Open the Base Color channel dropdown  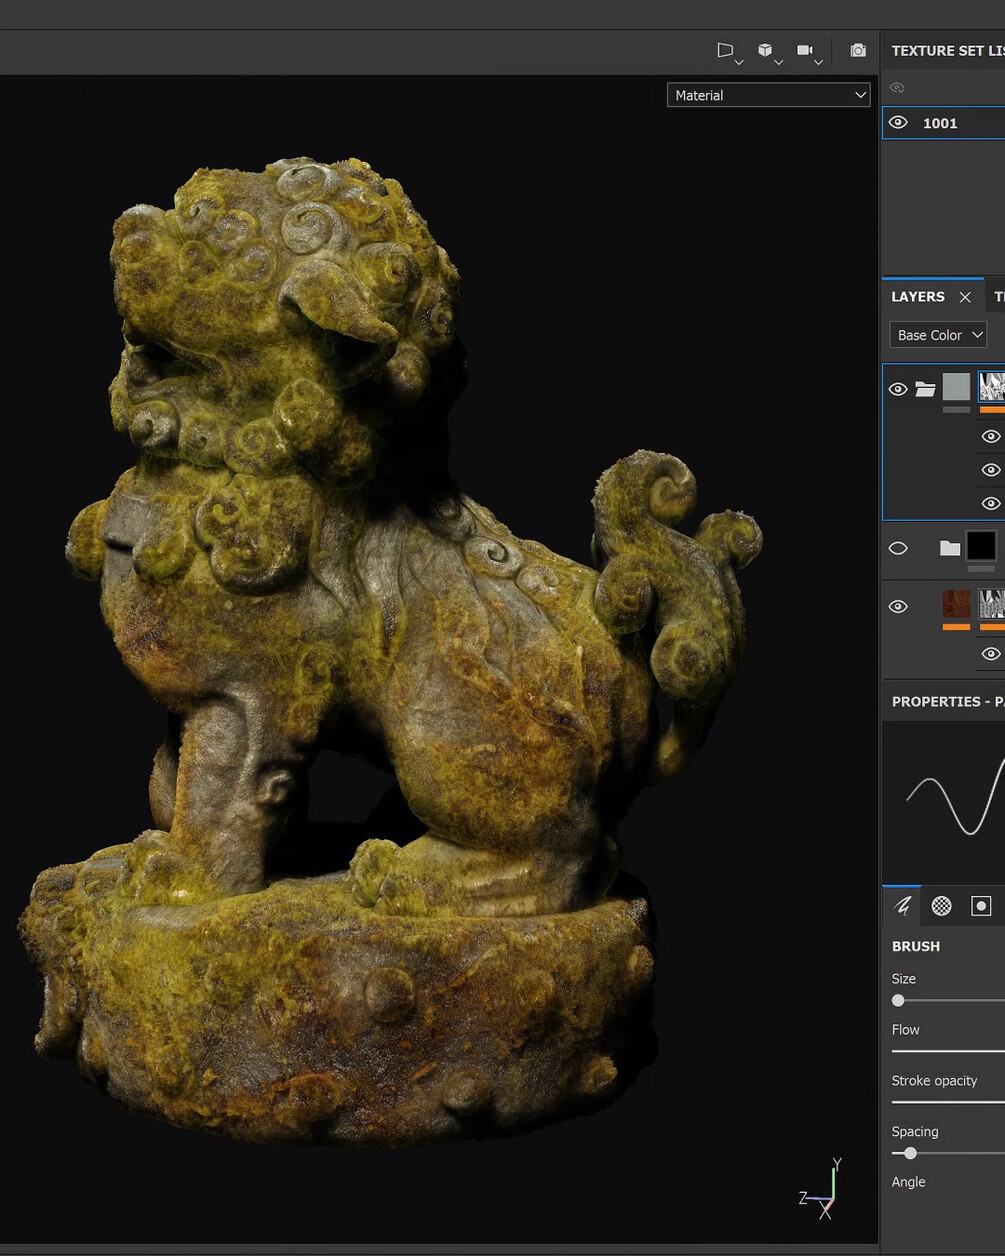click(x=938, y=335)
